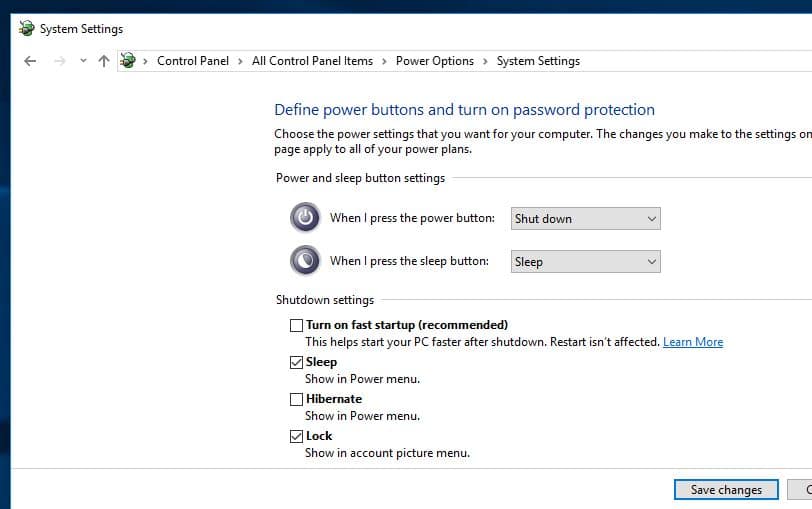812x509 pixels.
Task: Go to Power Options breadcrumb
Action: (x=435, y=61)
